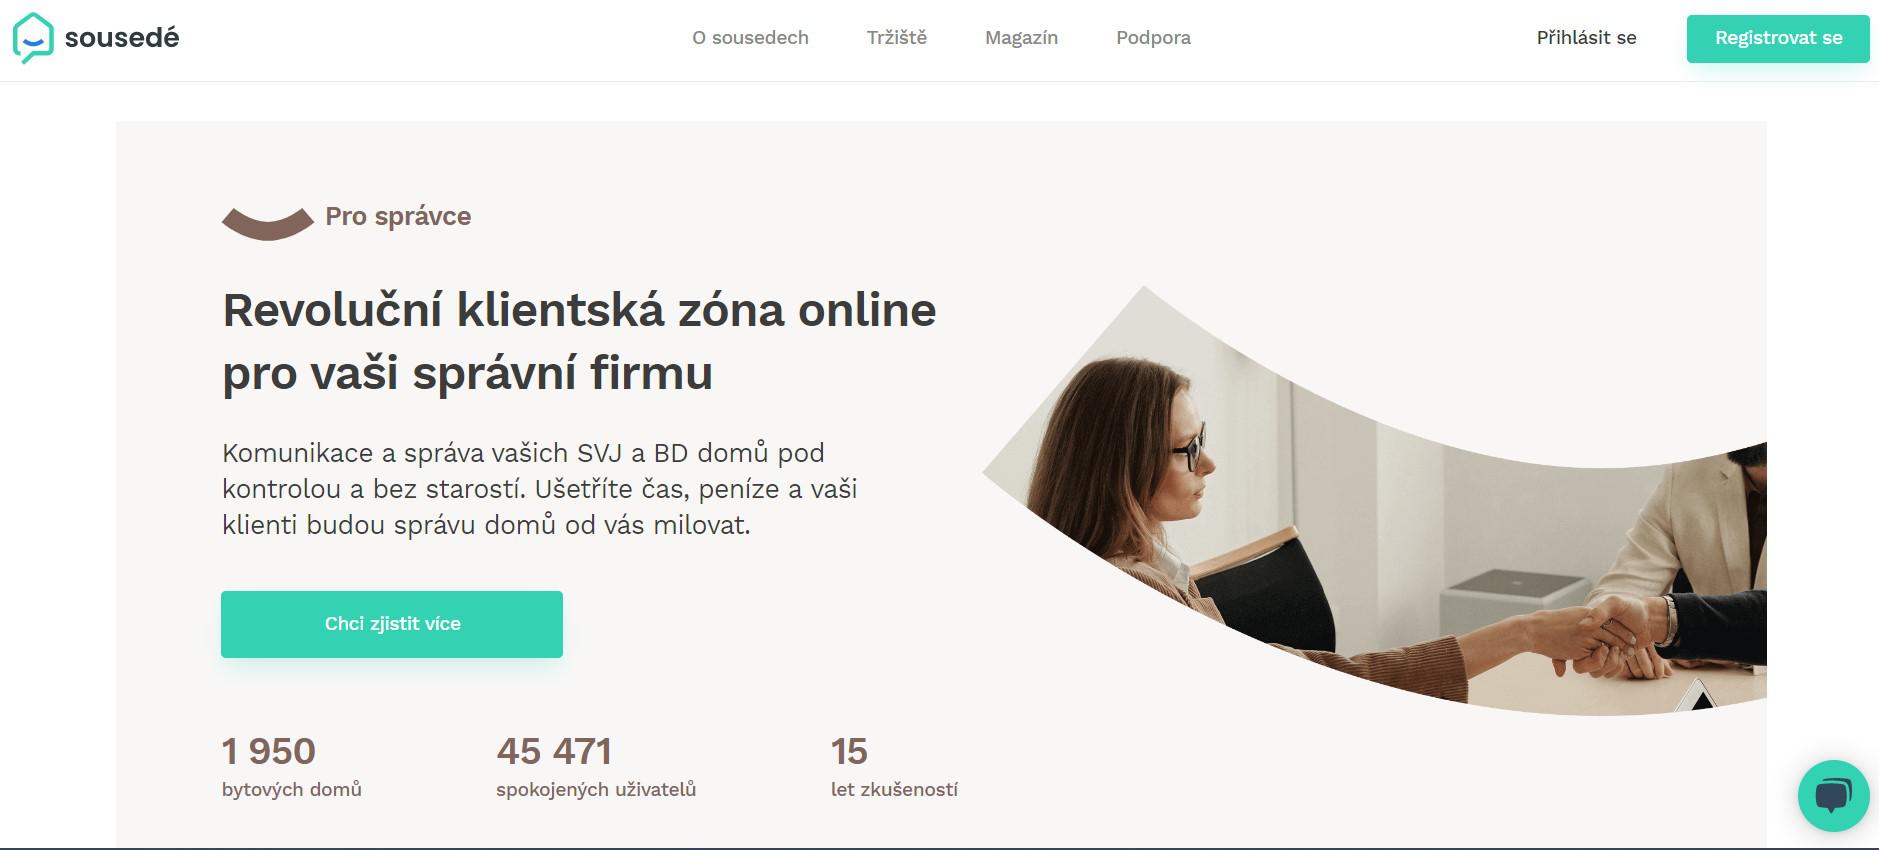
Task: Click the 45 471 spokojených uživatelů statistic
Action: click(x=596, y=766)
